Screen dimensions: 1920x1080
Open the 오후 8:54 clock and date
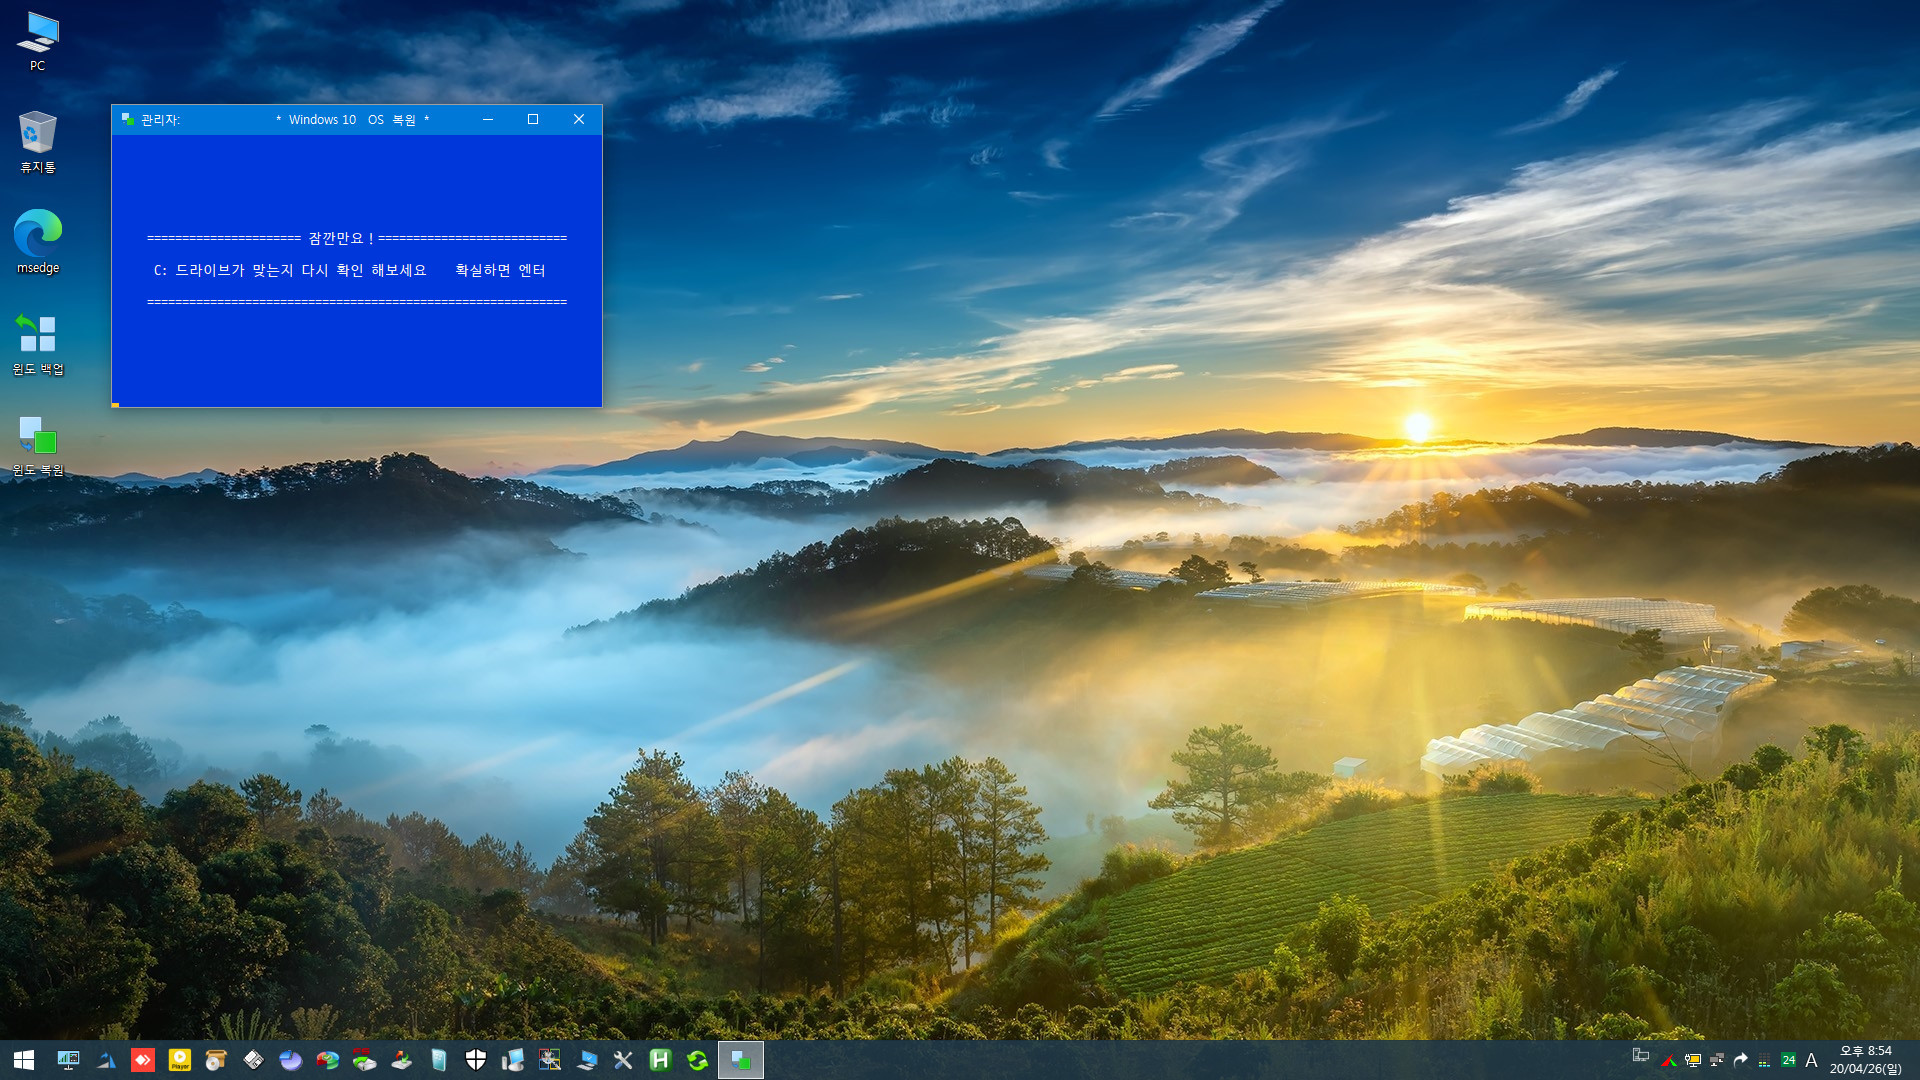(x=1866, y=1060)
